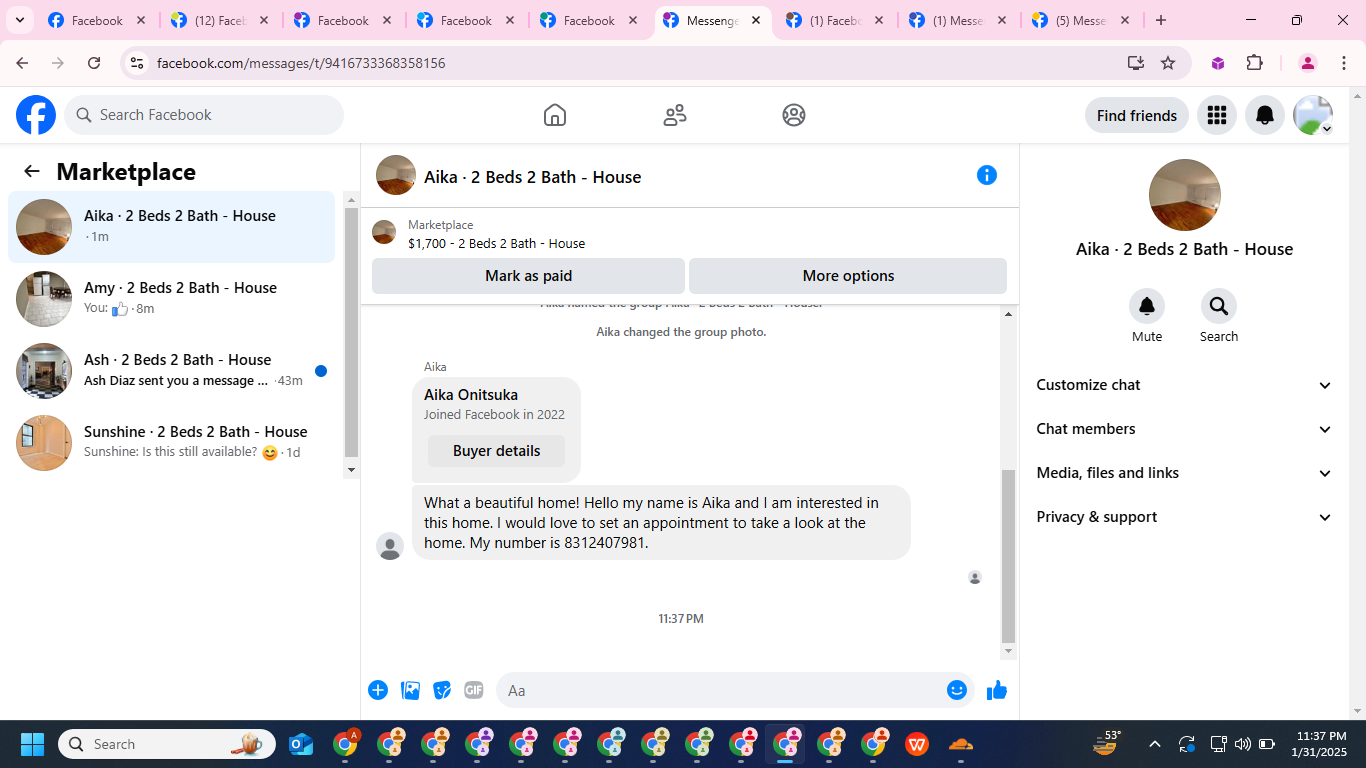Mute this chat with the bell icon
Image resolution: width=1366 pixels, height=768 pixels.
(x=1147, y=306)
